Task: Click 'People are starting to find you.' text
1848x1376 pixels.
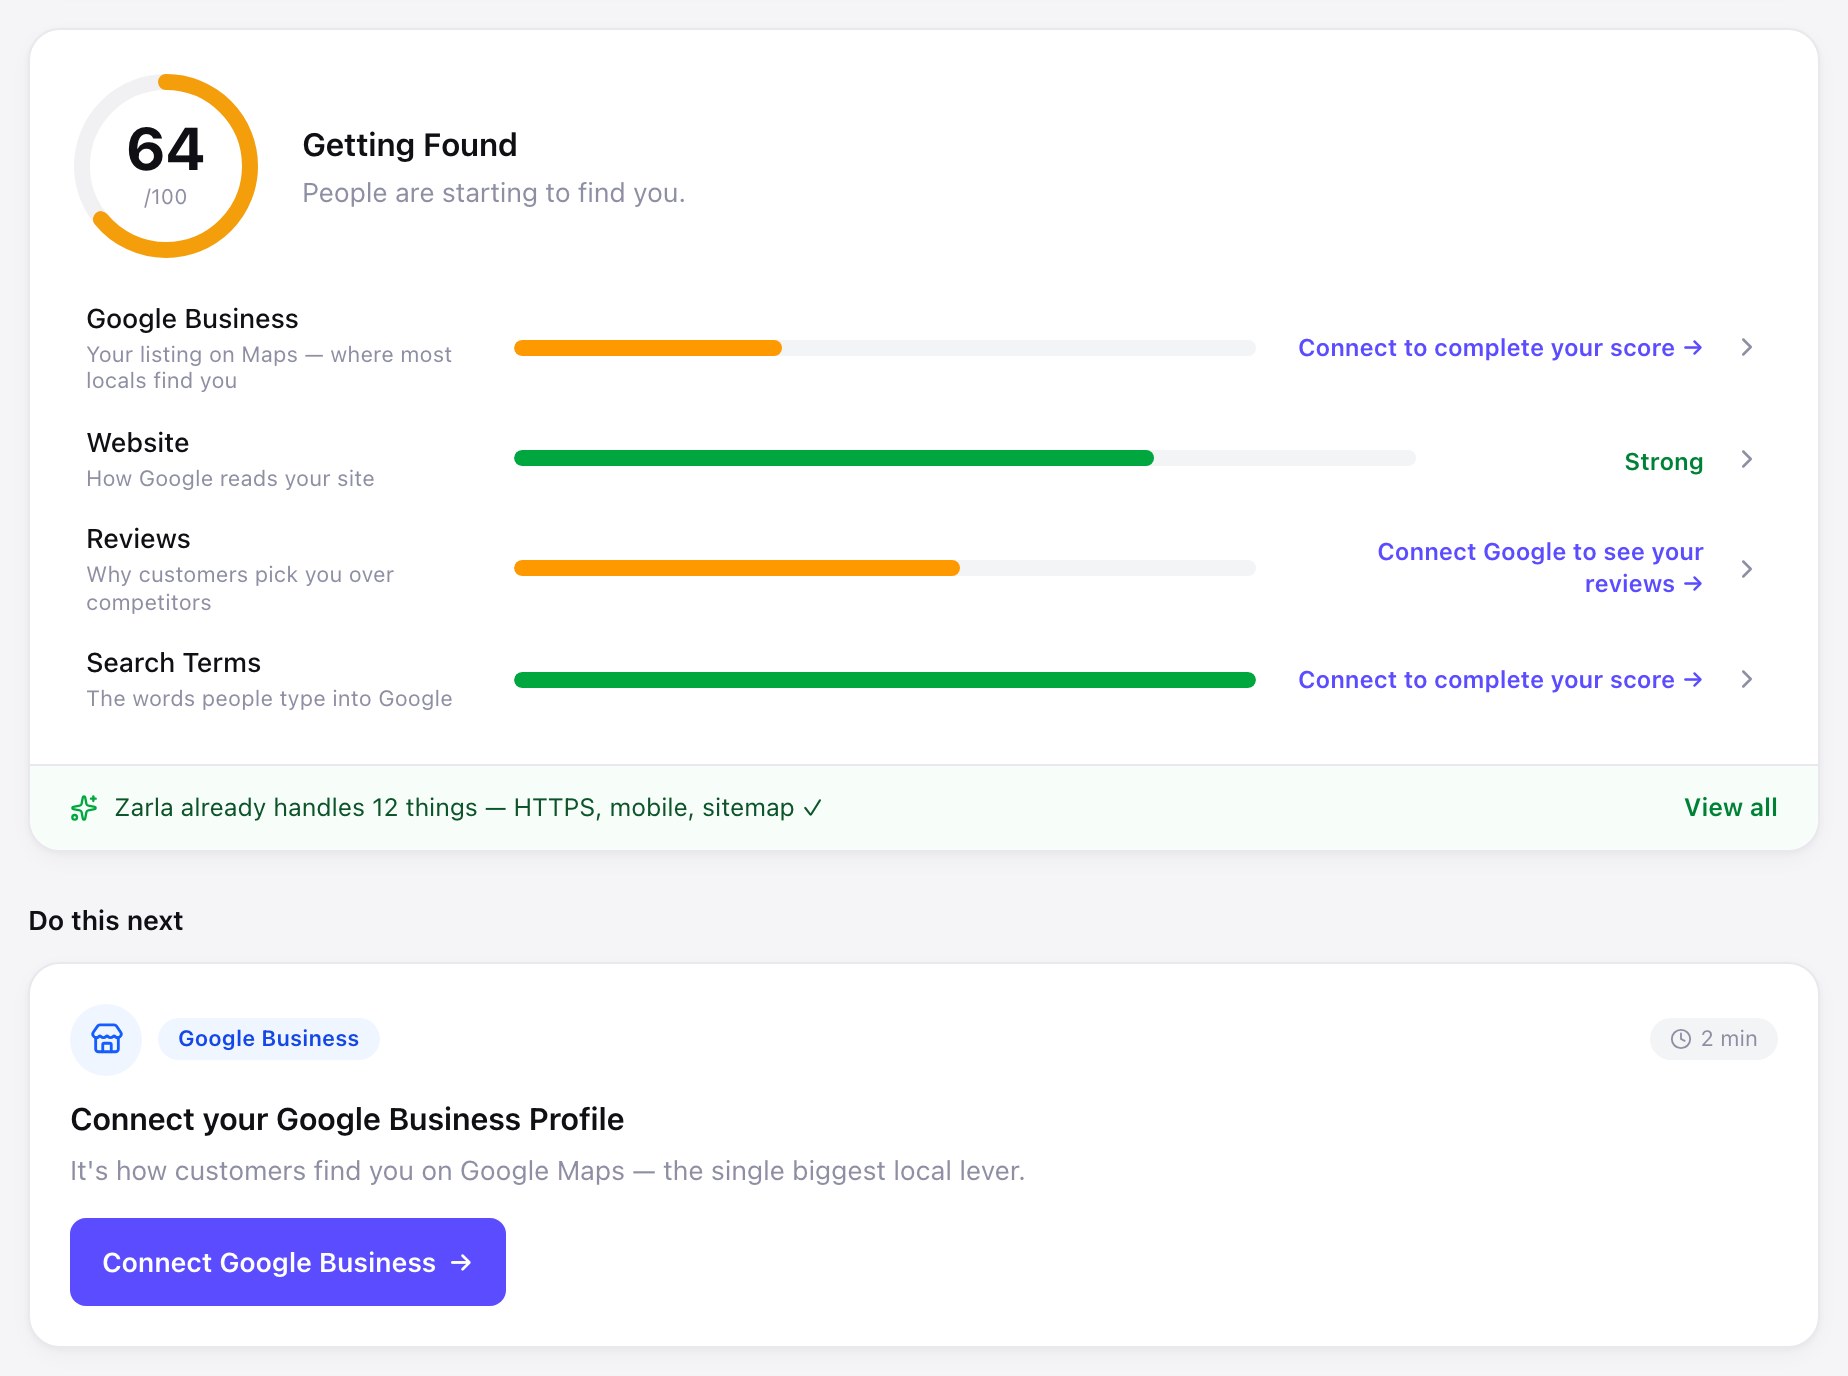Action: tap(494, 193)
